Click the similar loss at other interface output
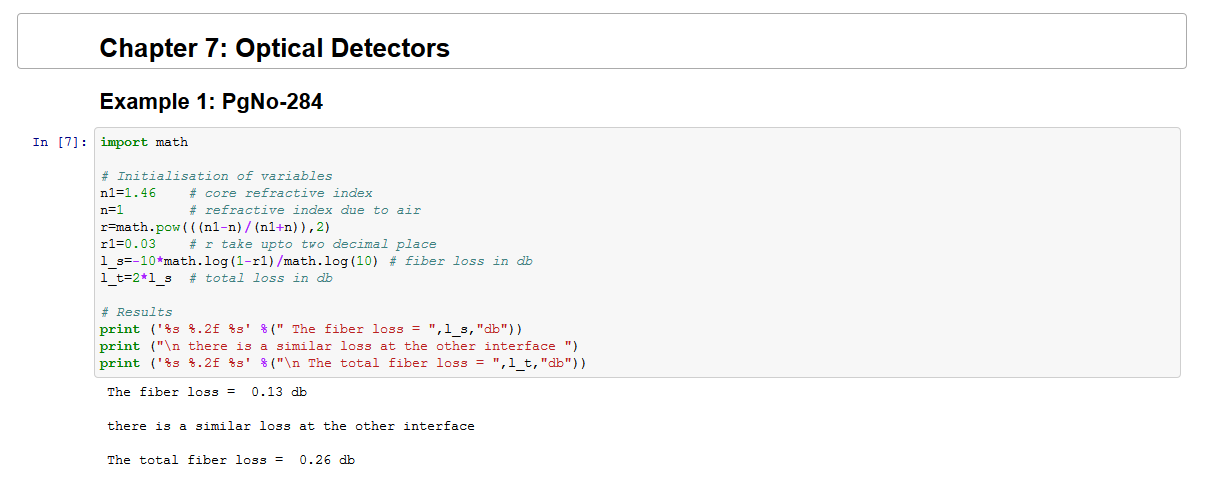Screen dimensions: 1228x478 291,426
